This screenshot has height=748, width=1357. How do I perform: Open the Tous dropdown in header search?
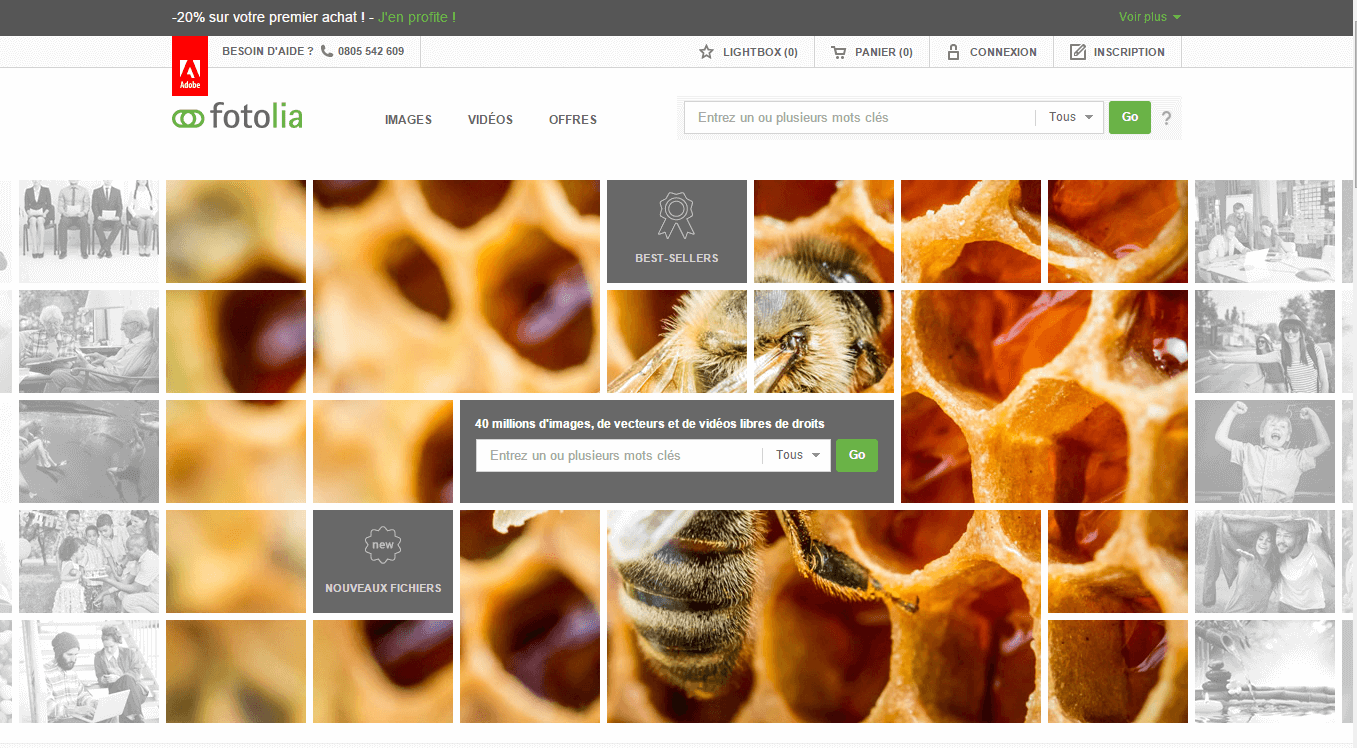1070,117
